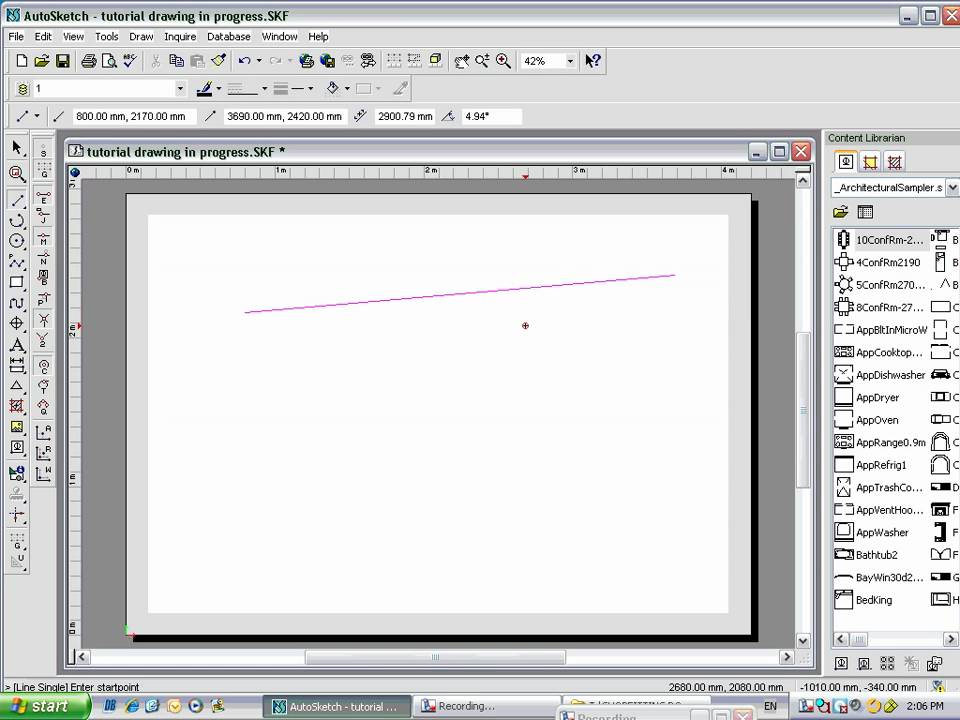Select Bathtub2 symbol in library list

866,555
